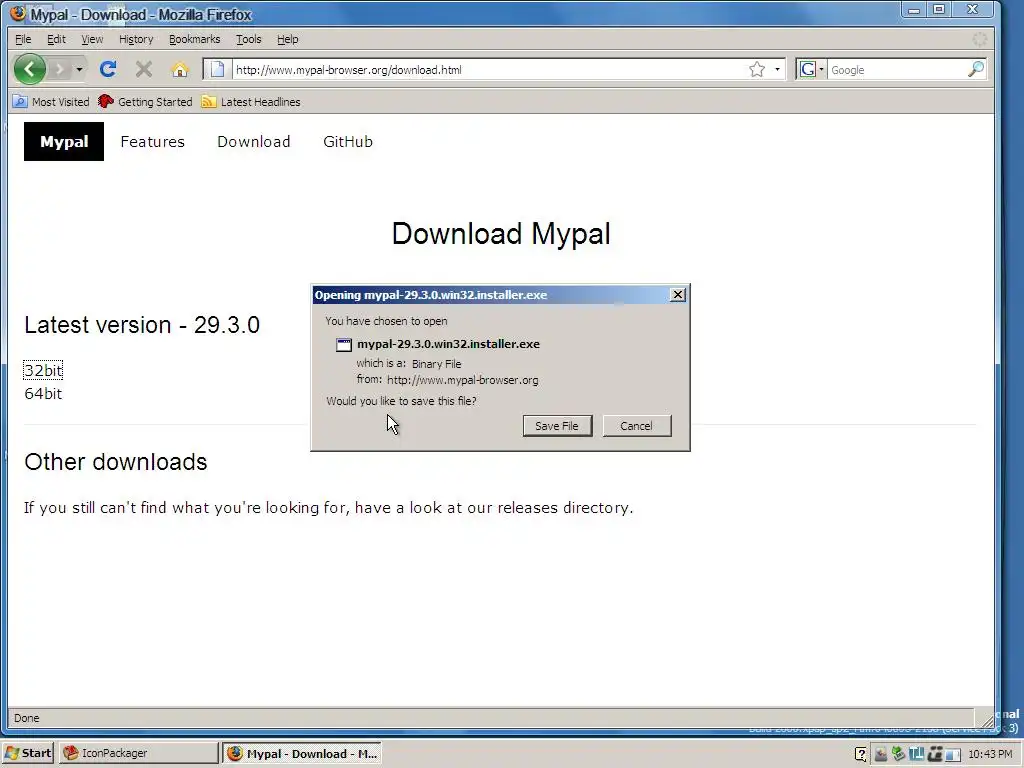The height and width of the screenshot is (768, 1024).
Task: Click the Other downloads heading
Action: pyautogui.click(x=116, y=462)
